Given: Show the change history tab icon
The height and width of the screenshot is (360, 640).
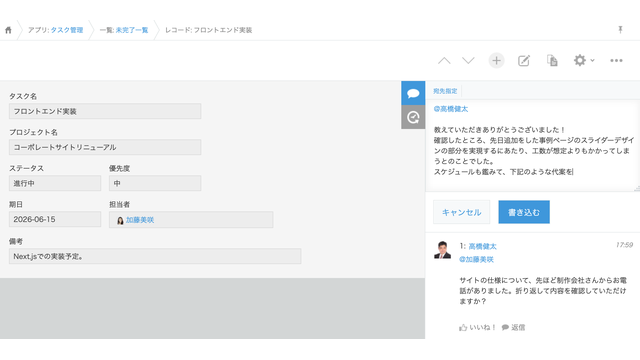Looking at the screenshot, I should [x=413, y=117].
